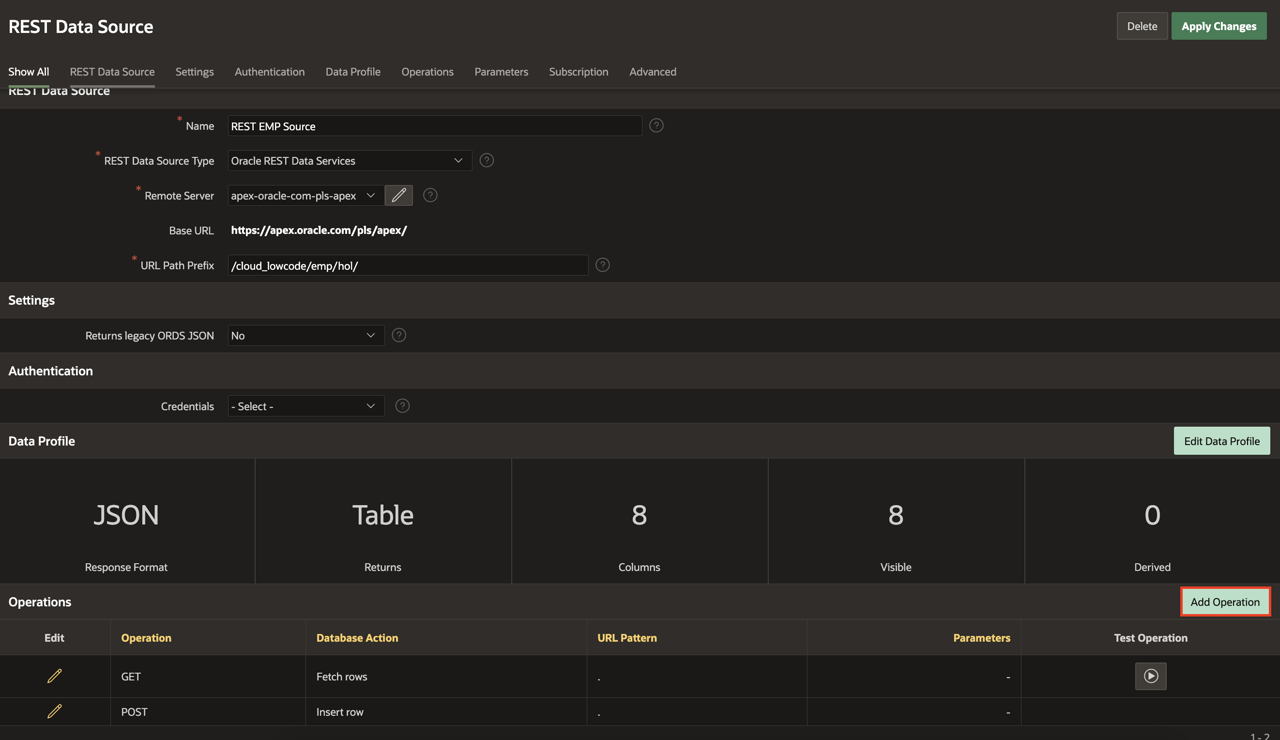Open help icon next to Credentials
Screen dimensions: 1280x740
point(402,406)
